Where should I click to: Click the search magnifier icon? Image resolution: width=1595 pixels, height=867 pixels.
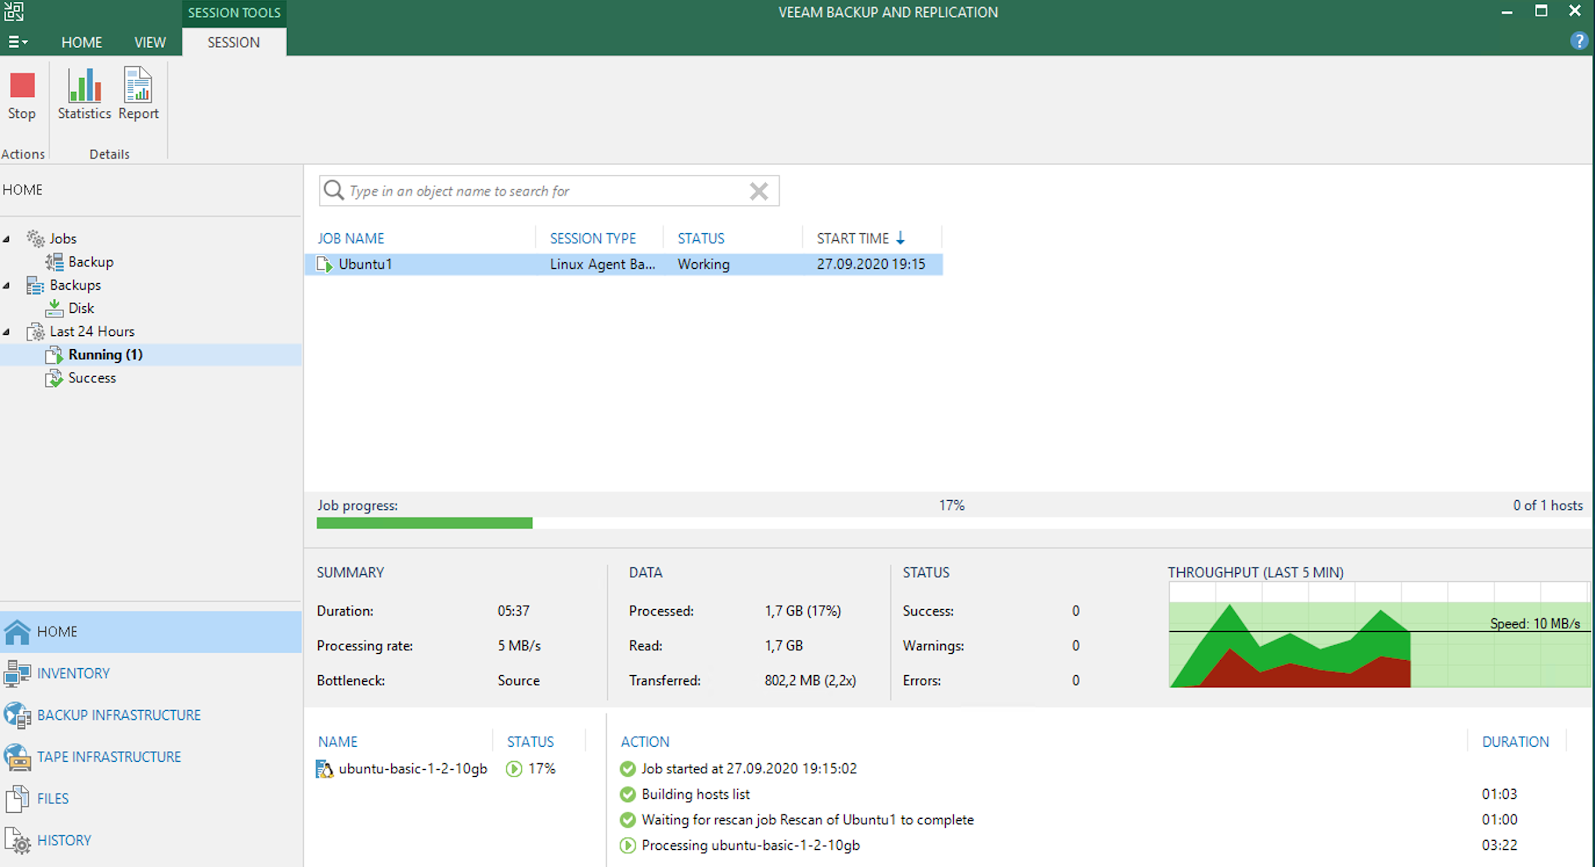(x=334, y=191)
